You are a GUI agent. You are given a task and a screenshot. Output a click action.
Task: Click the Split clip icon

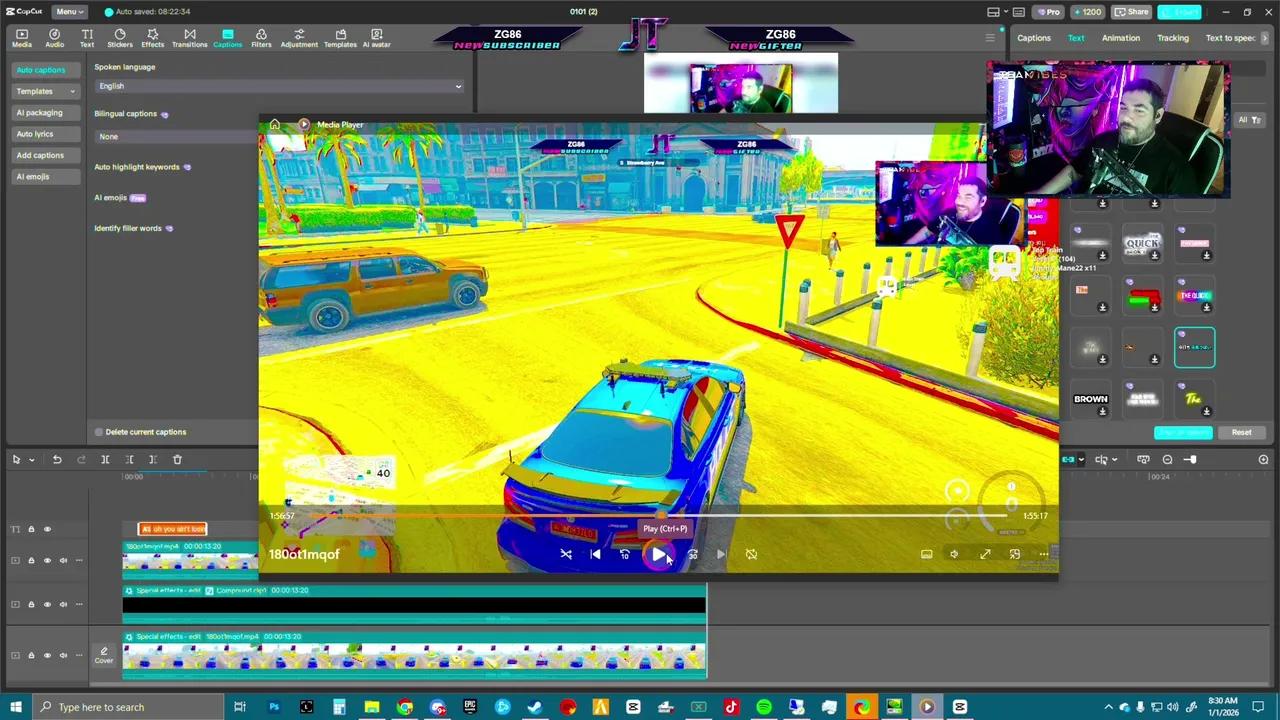pyautogui.click(x=105, y=459)
